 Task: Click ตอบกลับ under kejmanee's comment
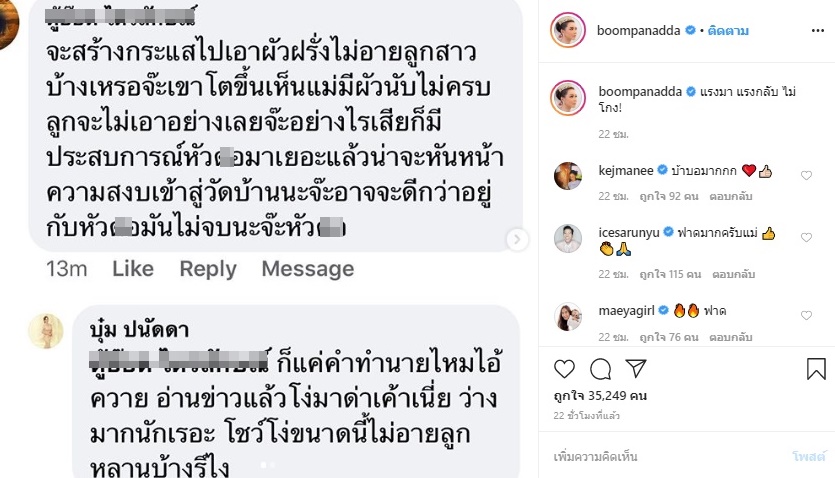tap(731, 196)
